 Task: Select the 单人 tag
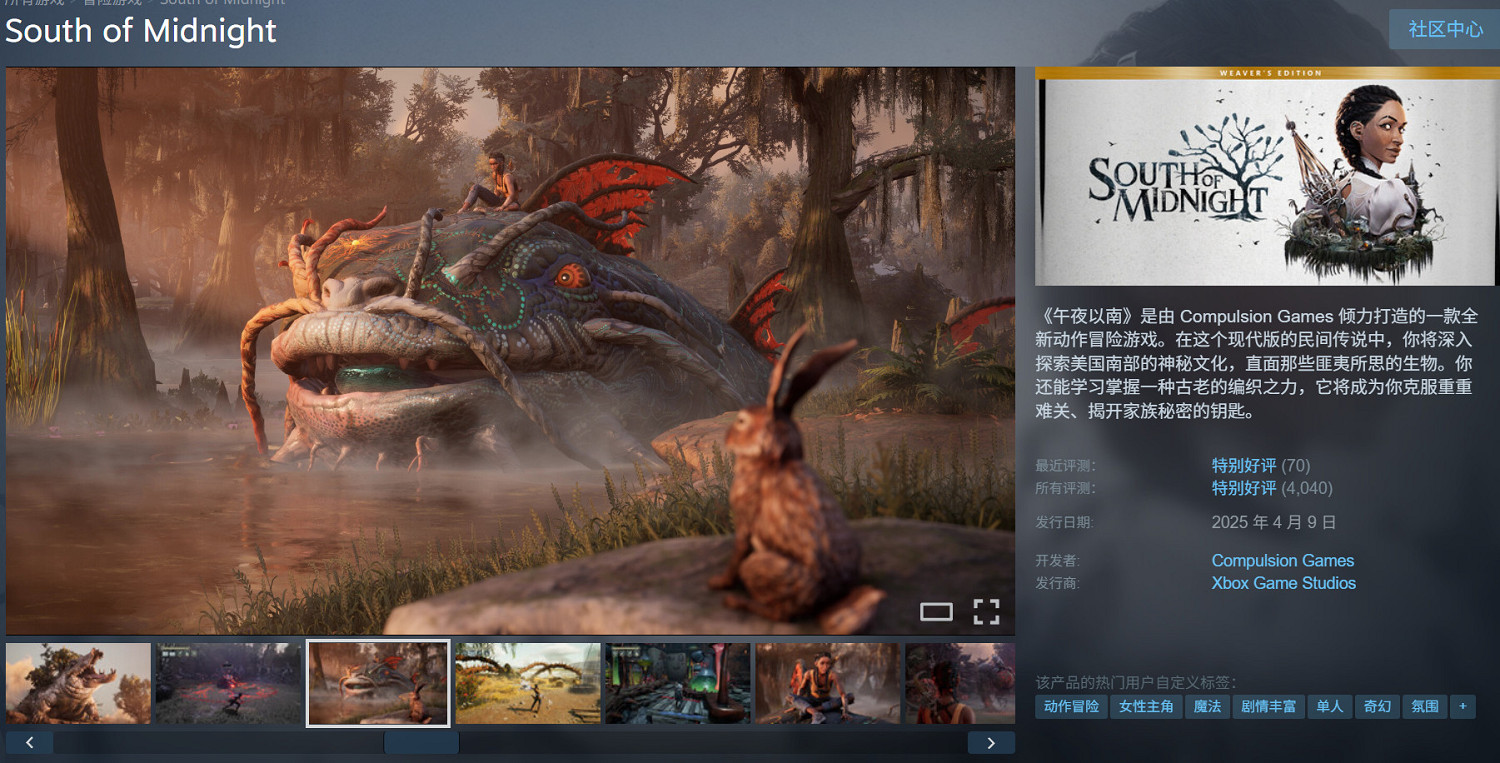[x=1329, y=706]
